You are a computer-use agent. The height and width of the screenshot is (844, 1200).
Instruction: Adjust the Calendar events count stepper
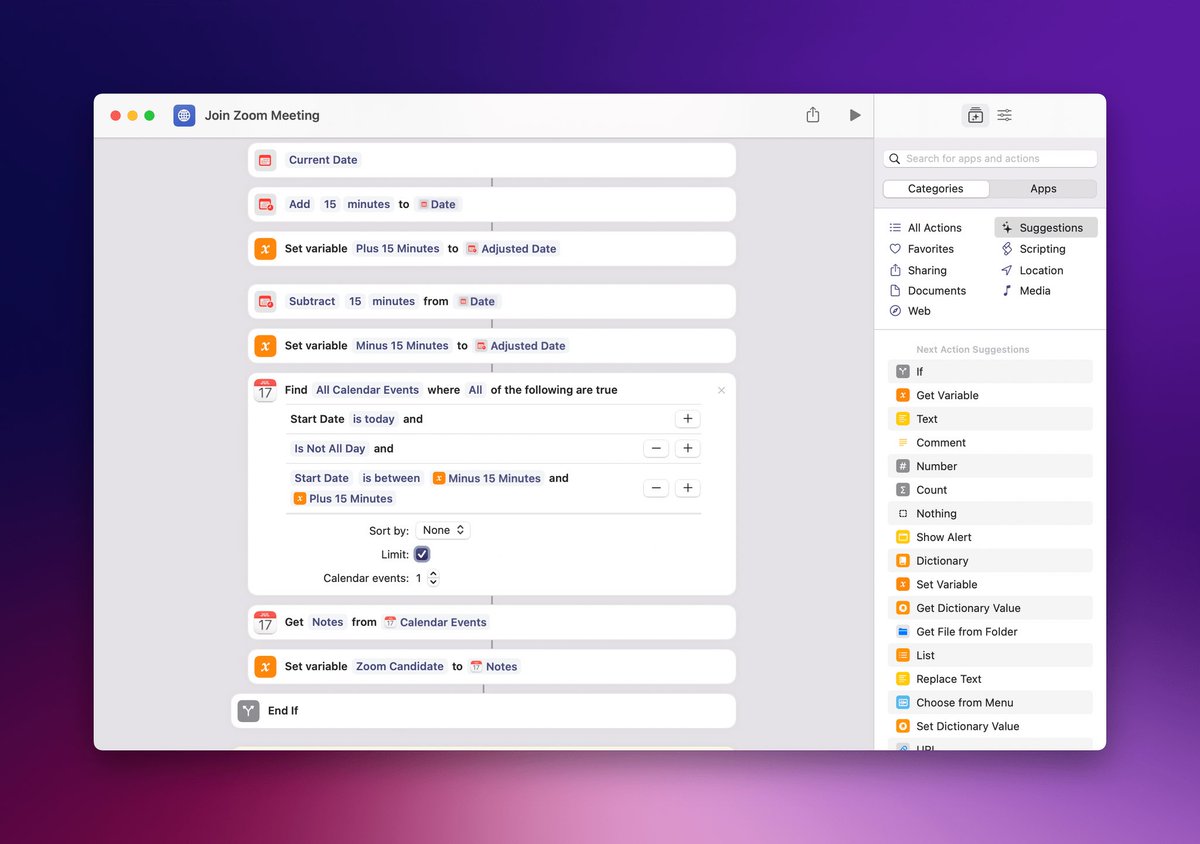(x=433, y=578)
